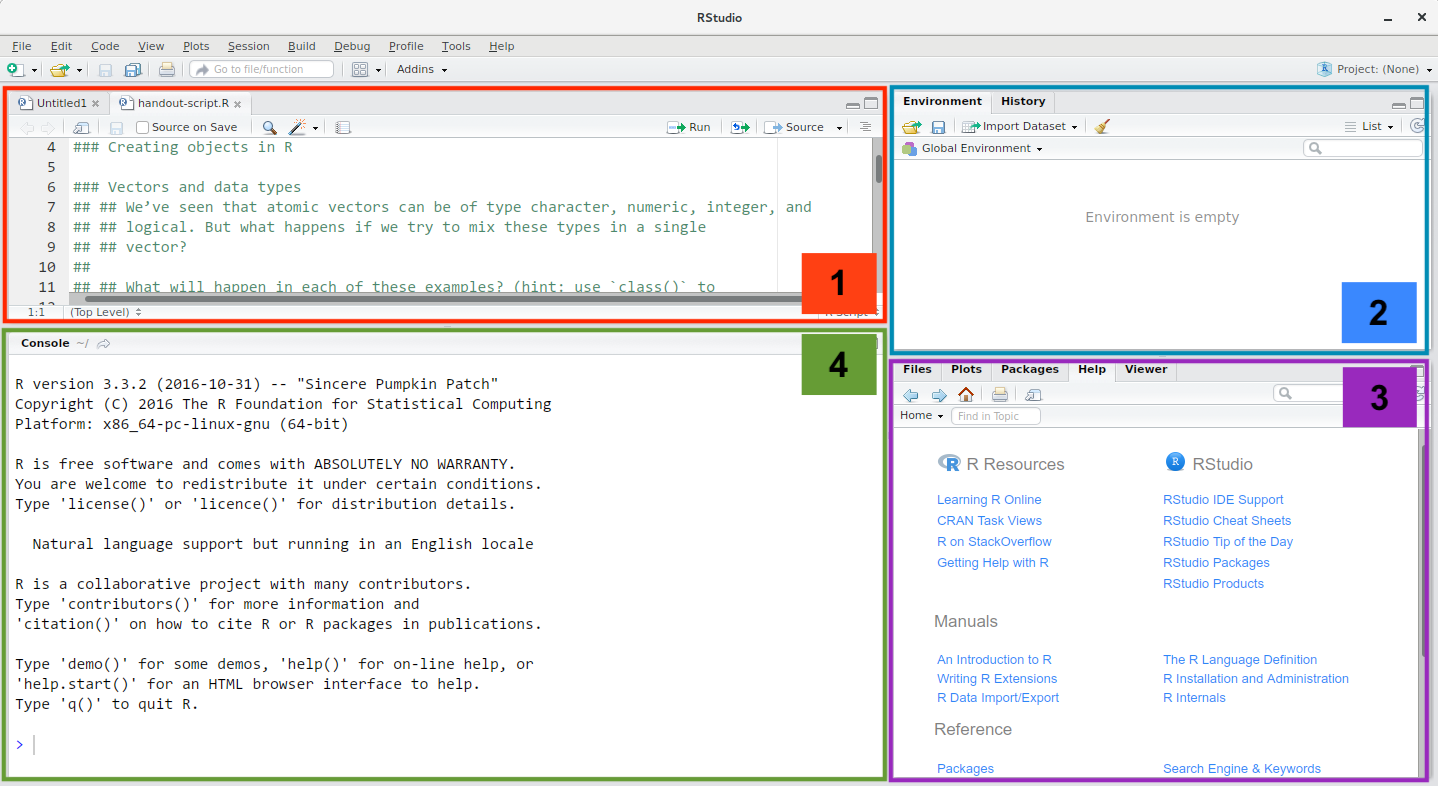Click the Environment pane search field

[1362, 148]
